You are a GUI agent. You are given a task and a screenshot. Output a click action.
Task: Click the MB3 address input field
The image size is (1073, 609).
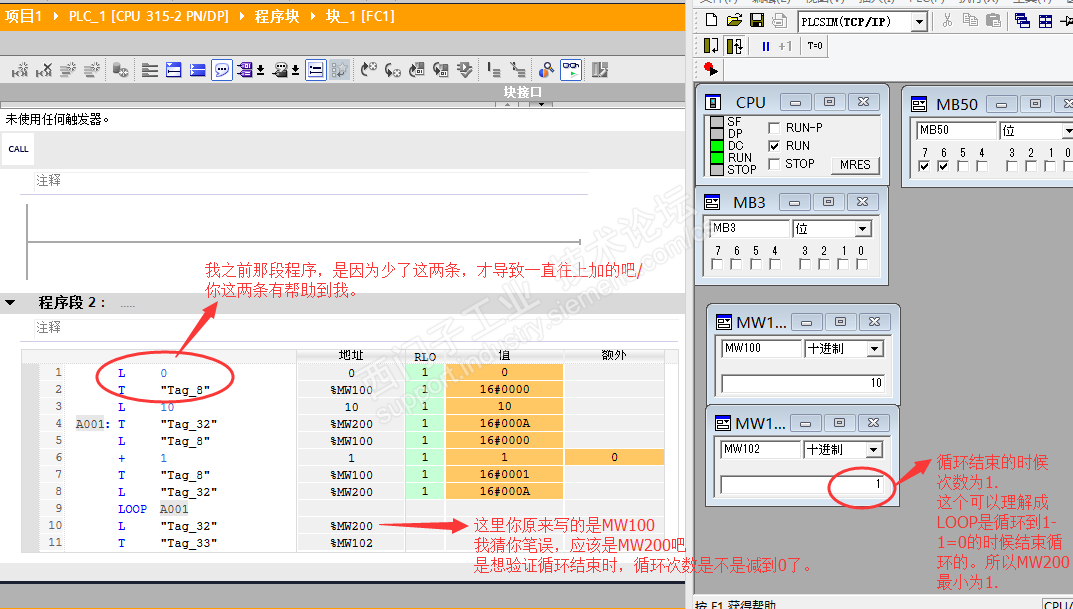(x=749, y=228)
